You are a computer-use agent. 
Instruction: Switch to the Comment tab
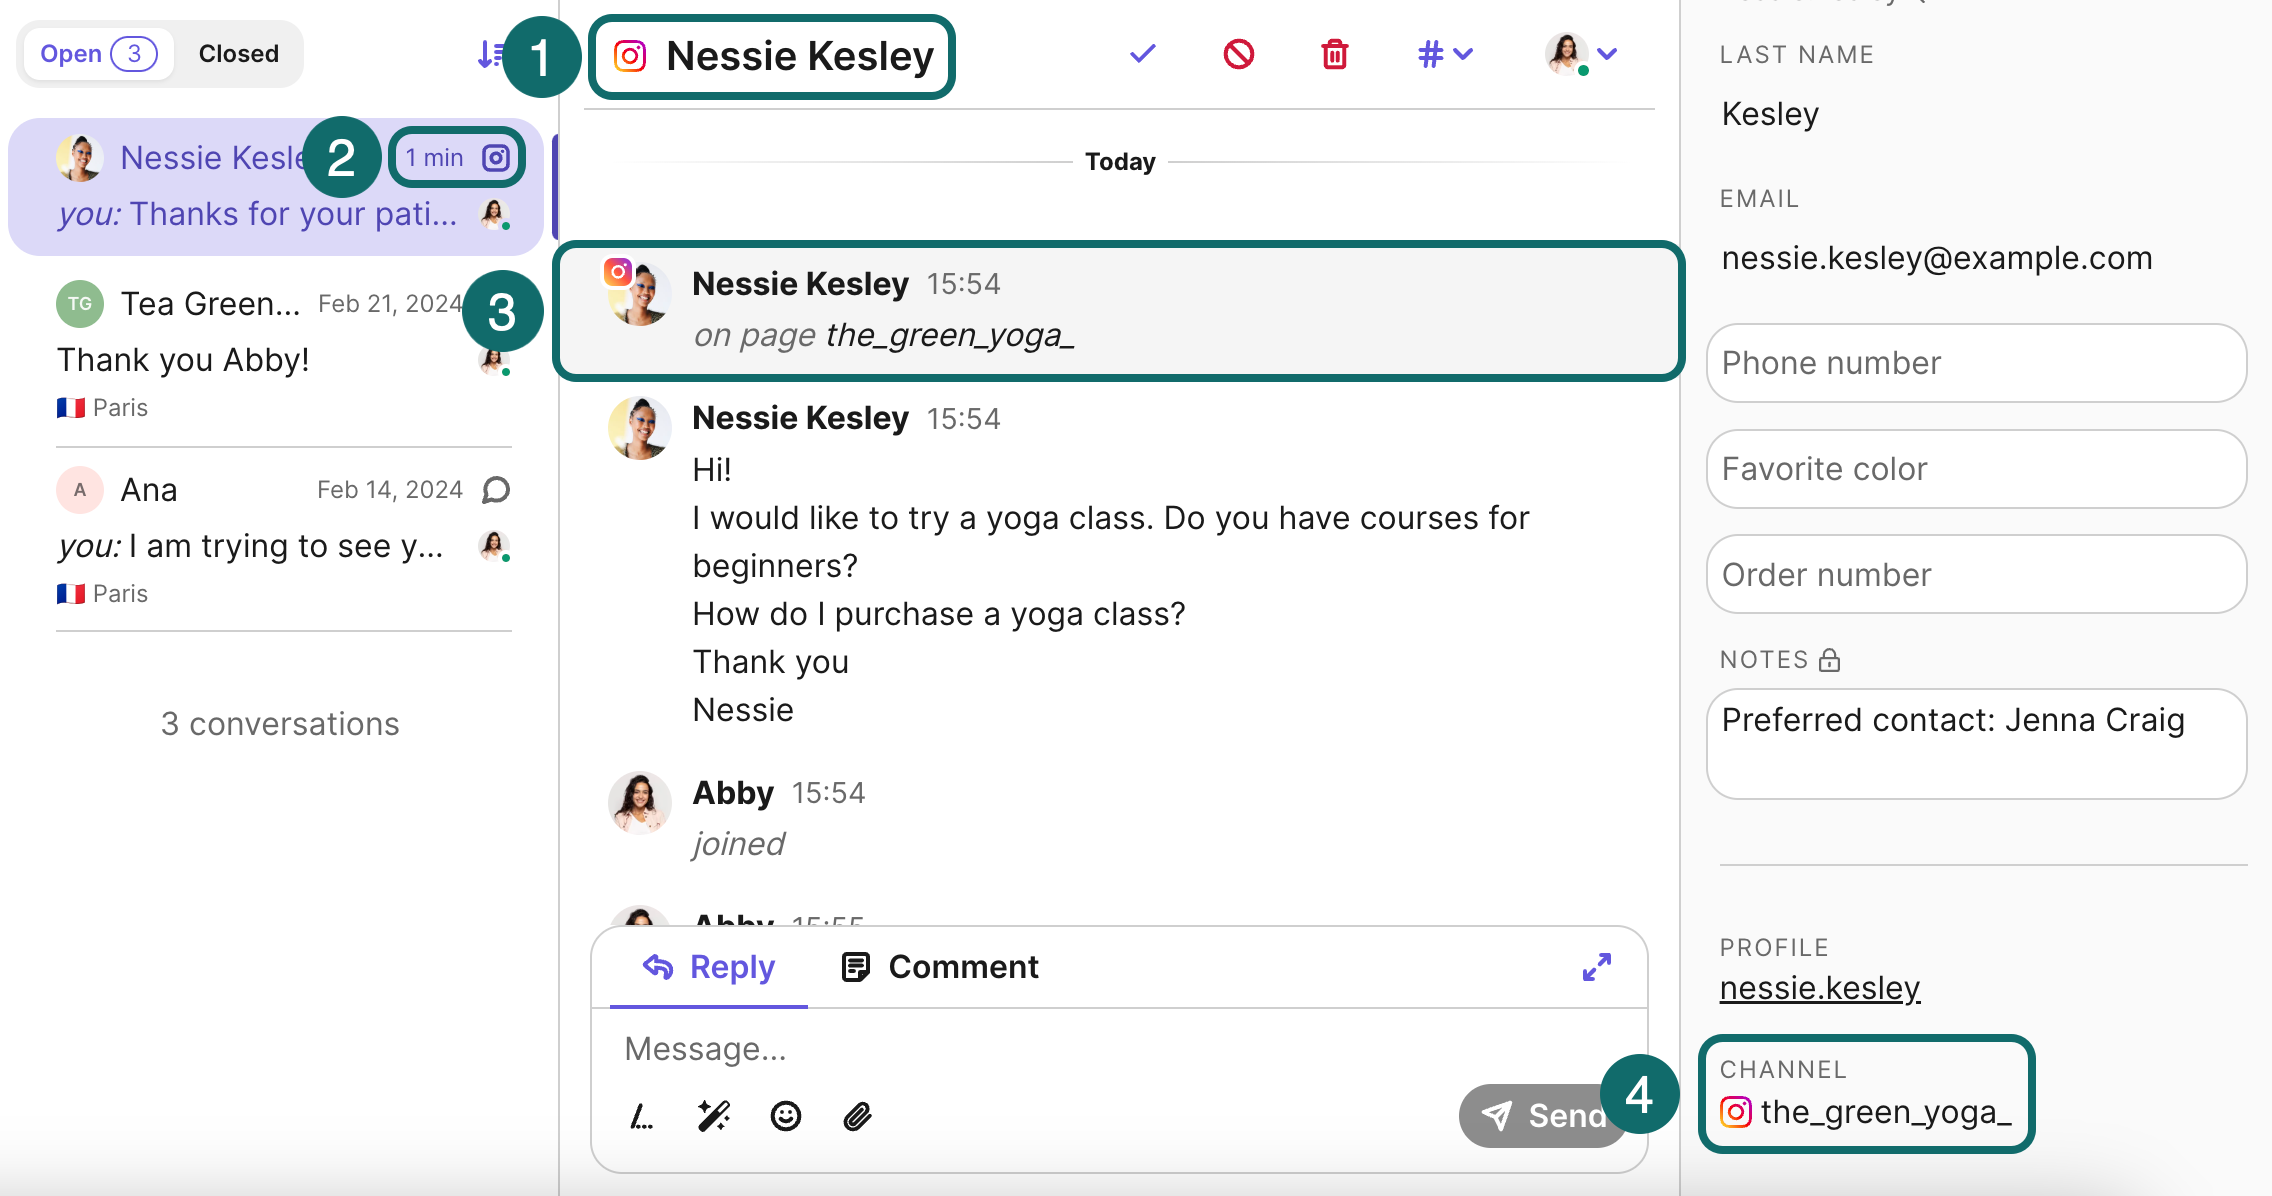click(942, 966)
